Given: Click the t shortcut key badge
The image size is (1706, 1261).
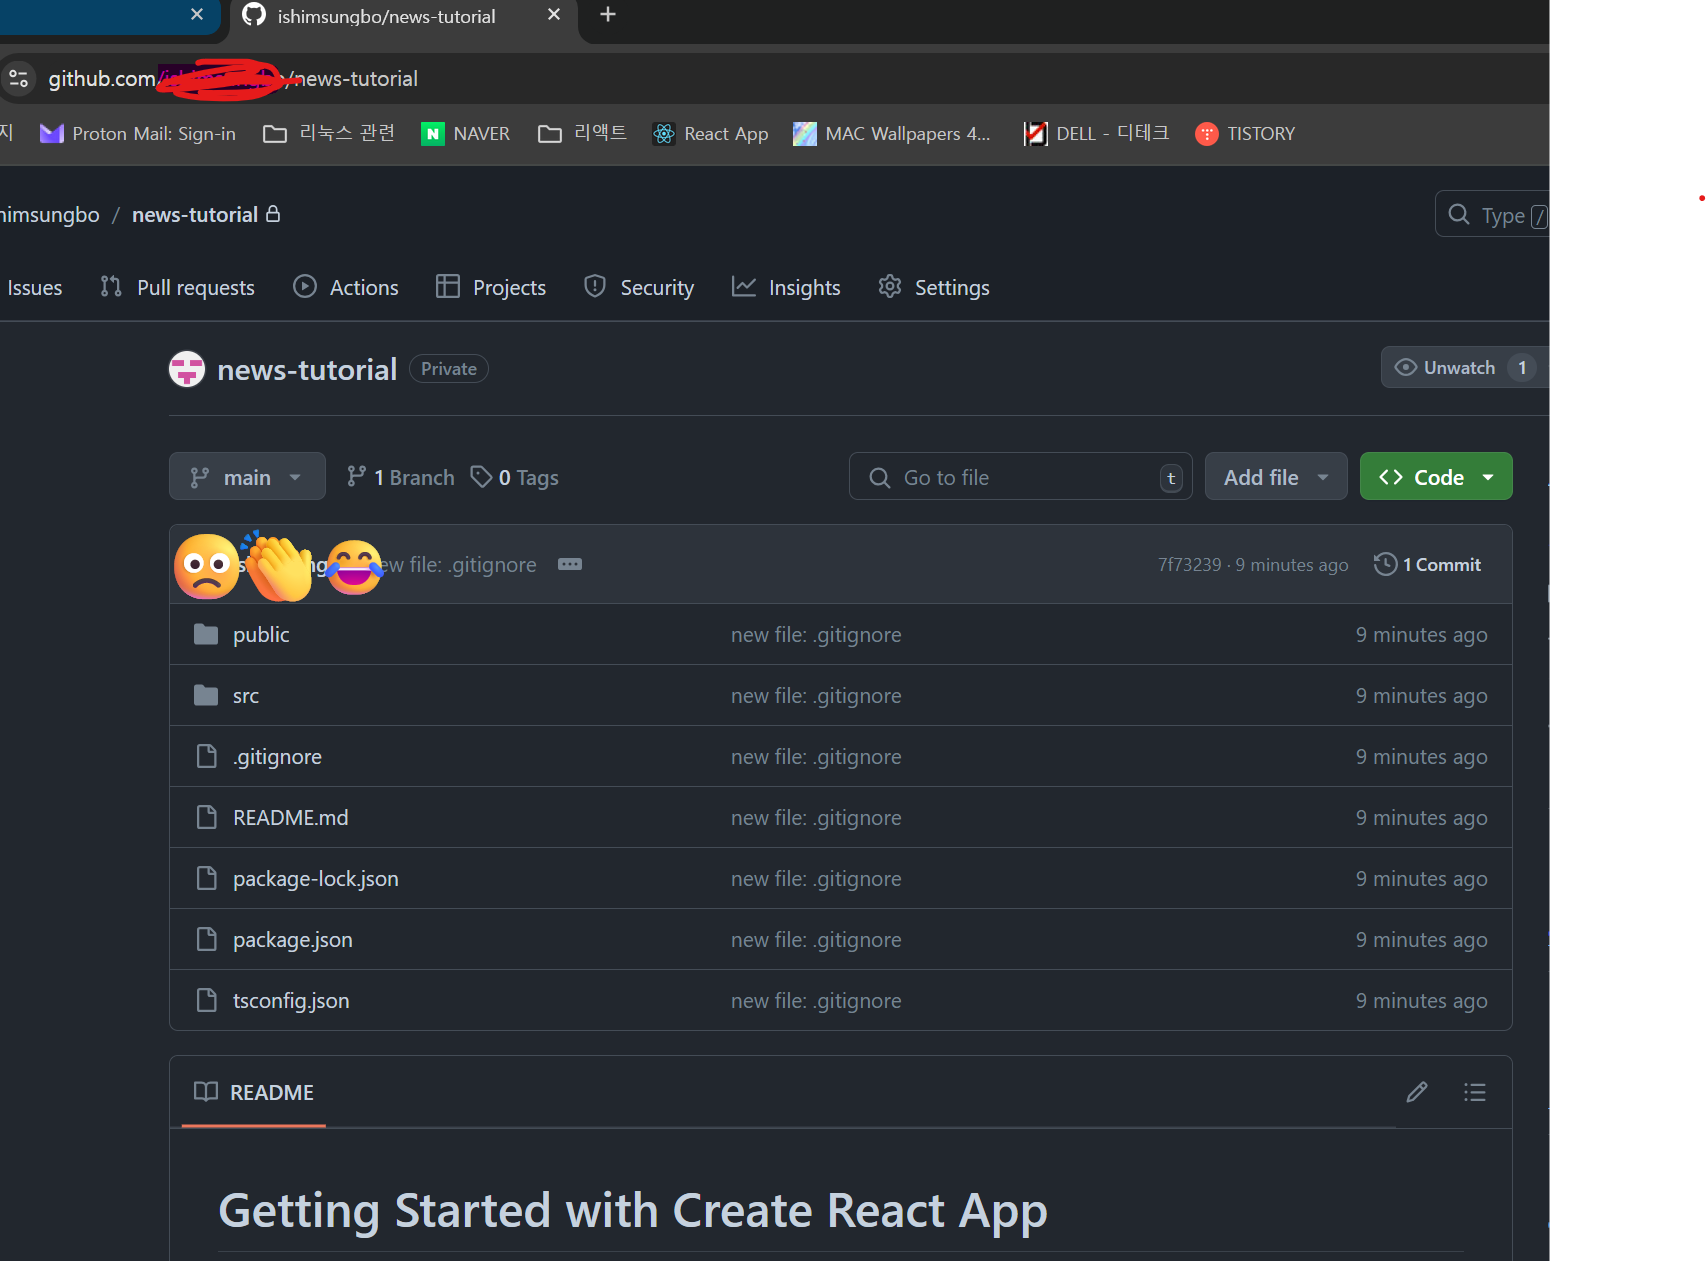Looking at the screenshot, I should point(1171,478).
